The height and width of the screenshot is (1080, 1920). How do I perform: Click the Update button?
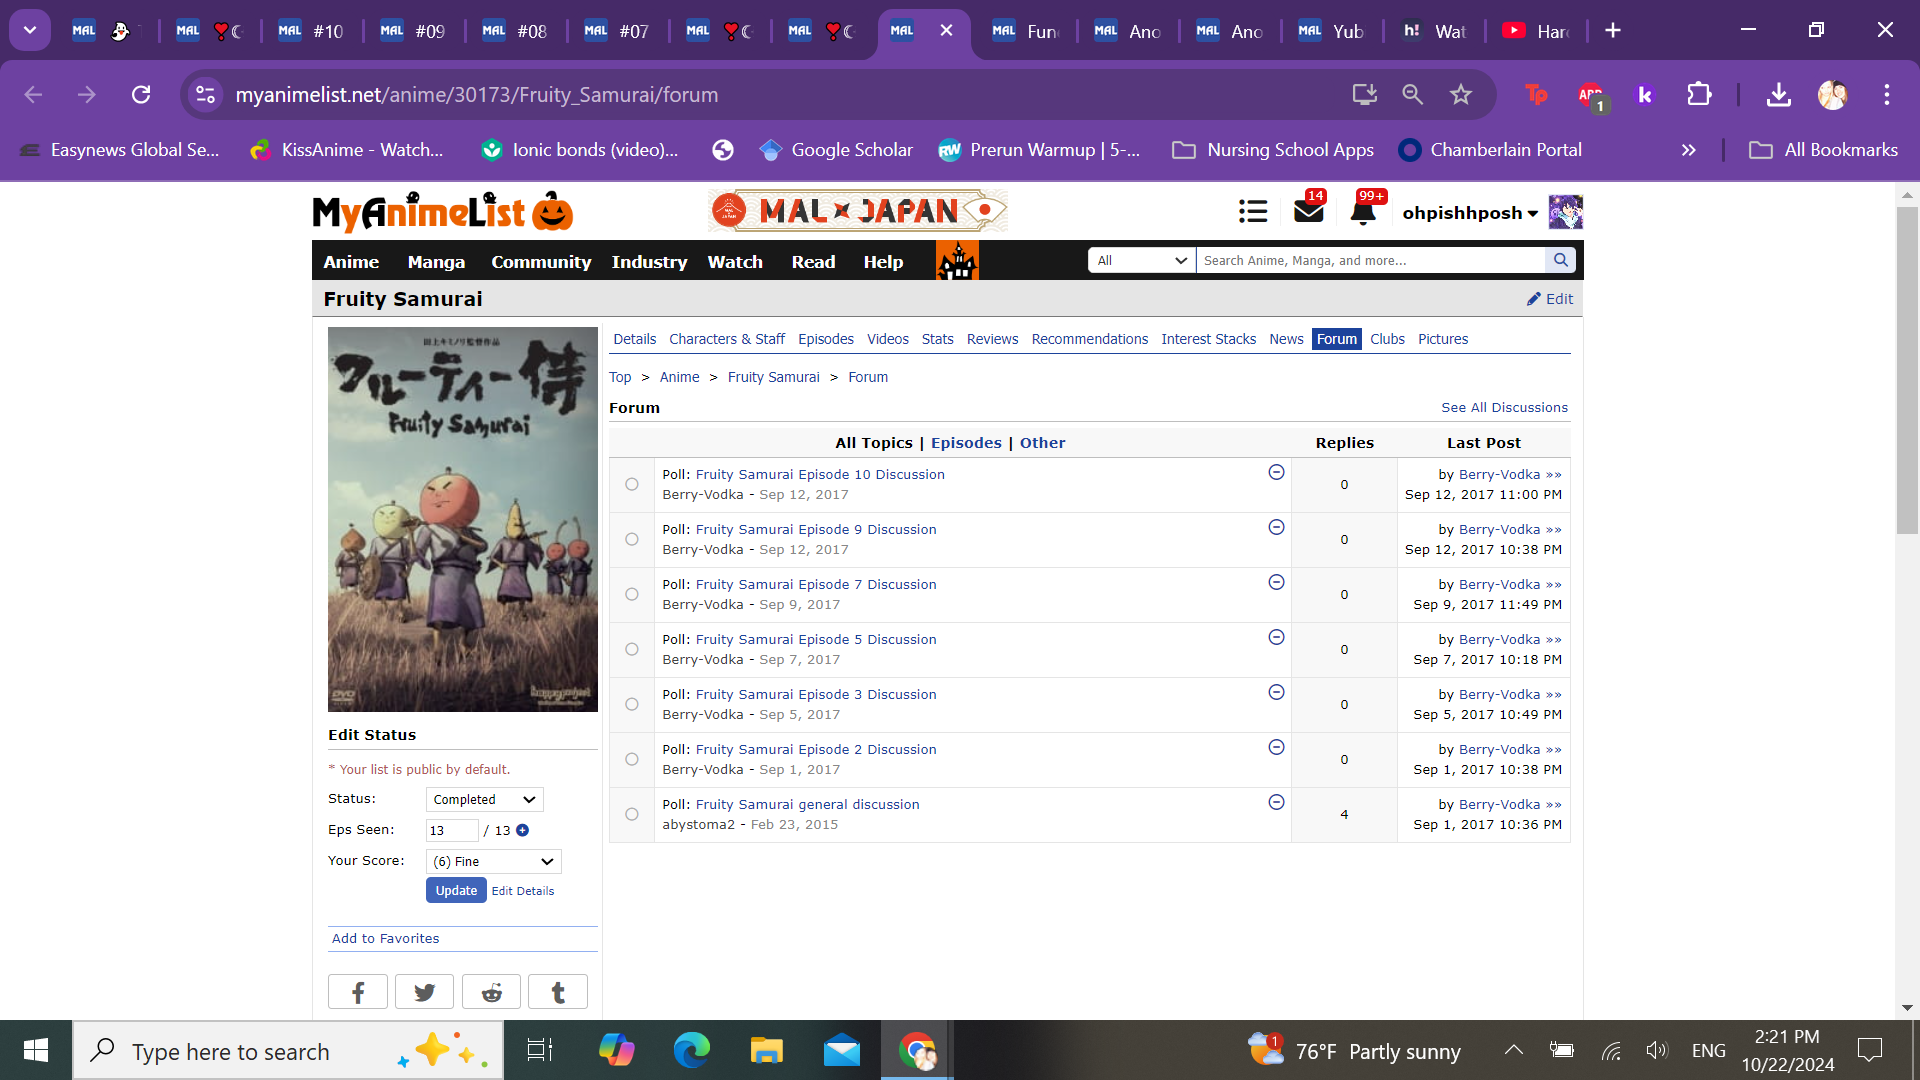point(456,890)
